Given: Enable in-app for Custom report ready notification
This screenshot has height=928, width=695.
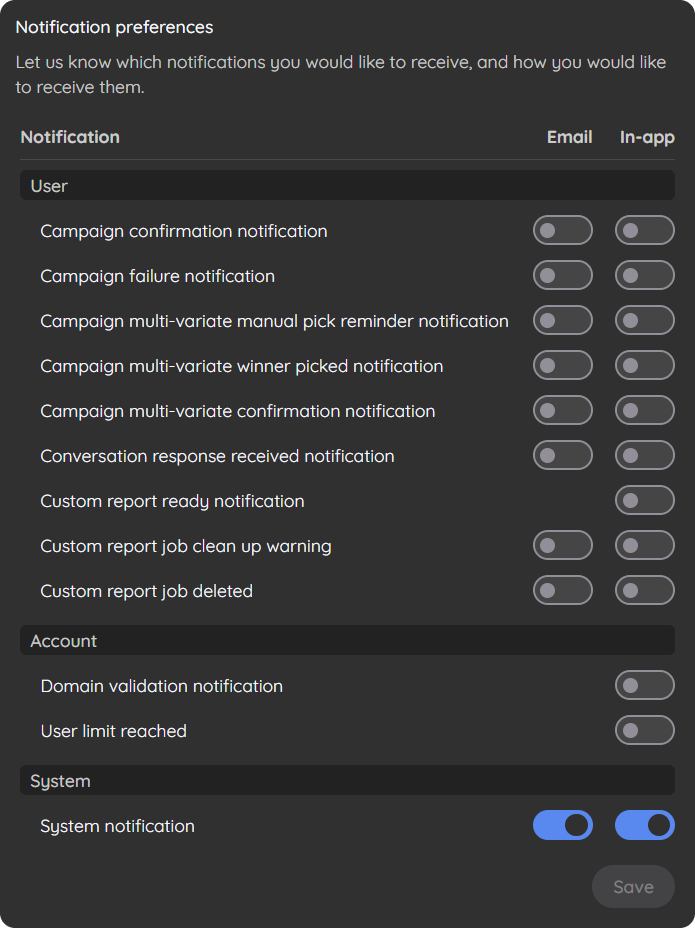Looking at the screenshot, I should click(645, 500).
